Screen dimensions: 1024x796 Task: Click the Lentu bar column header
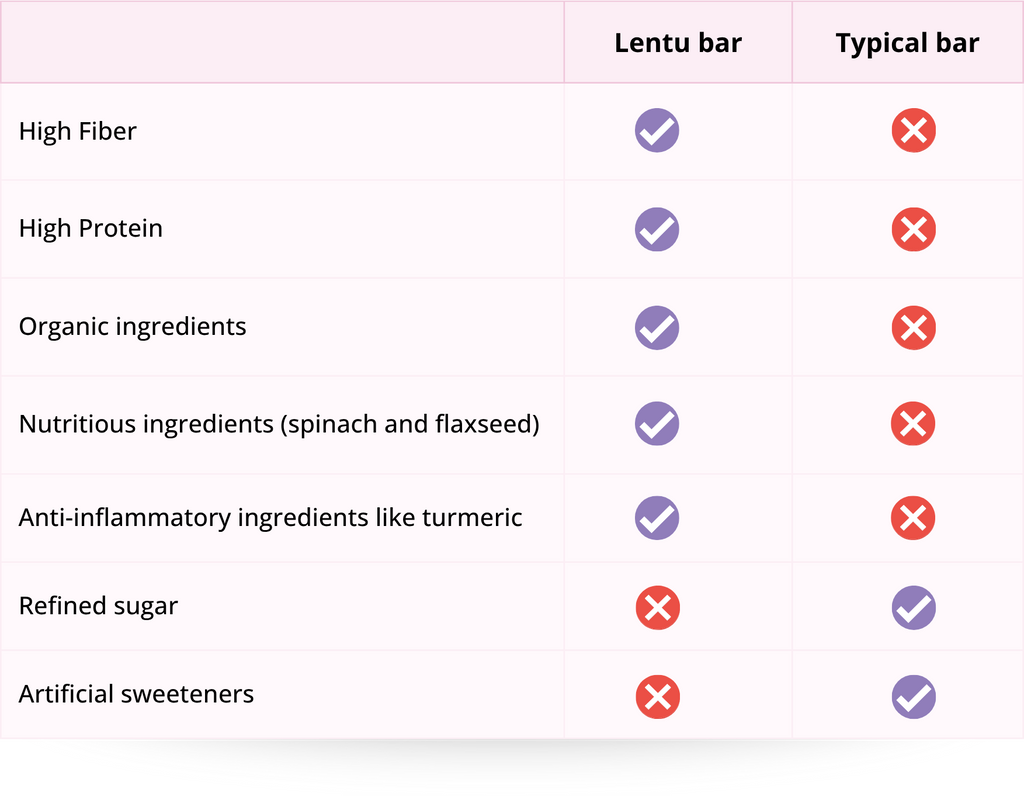coord(677,43)
